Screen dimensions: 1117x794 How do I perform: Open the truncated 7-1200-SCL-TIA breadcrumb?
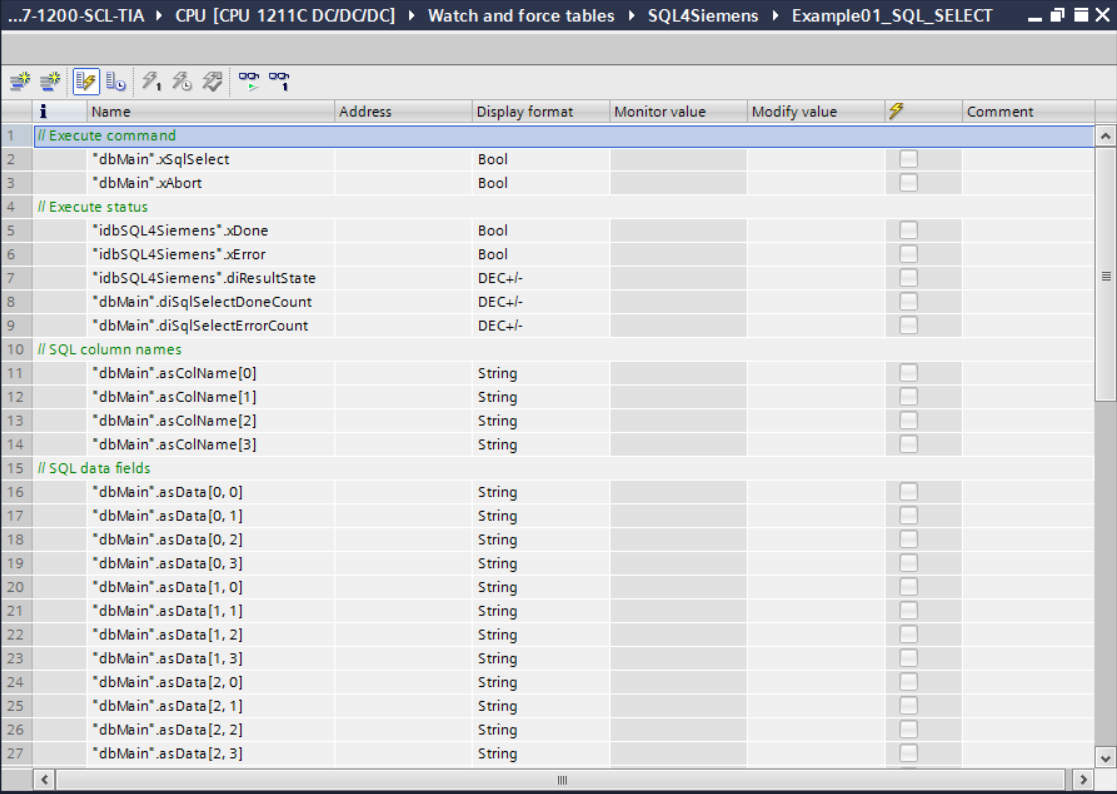76,16
